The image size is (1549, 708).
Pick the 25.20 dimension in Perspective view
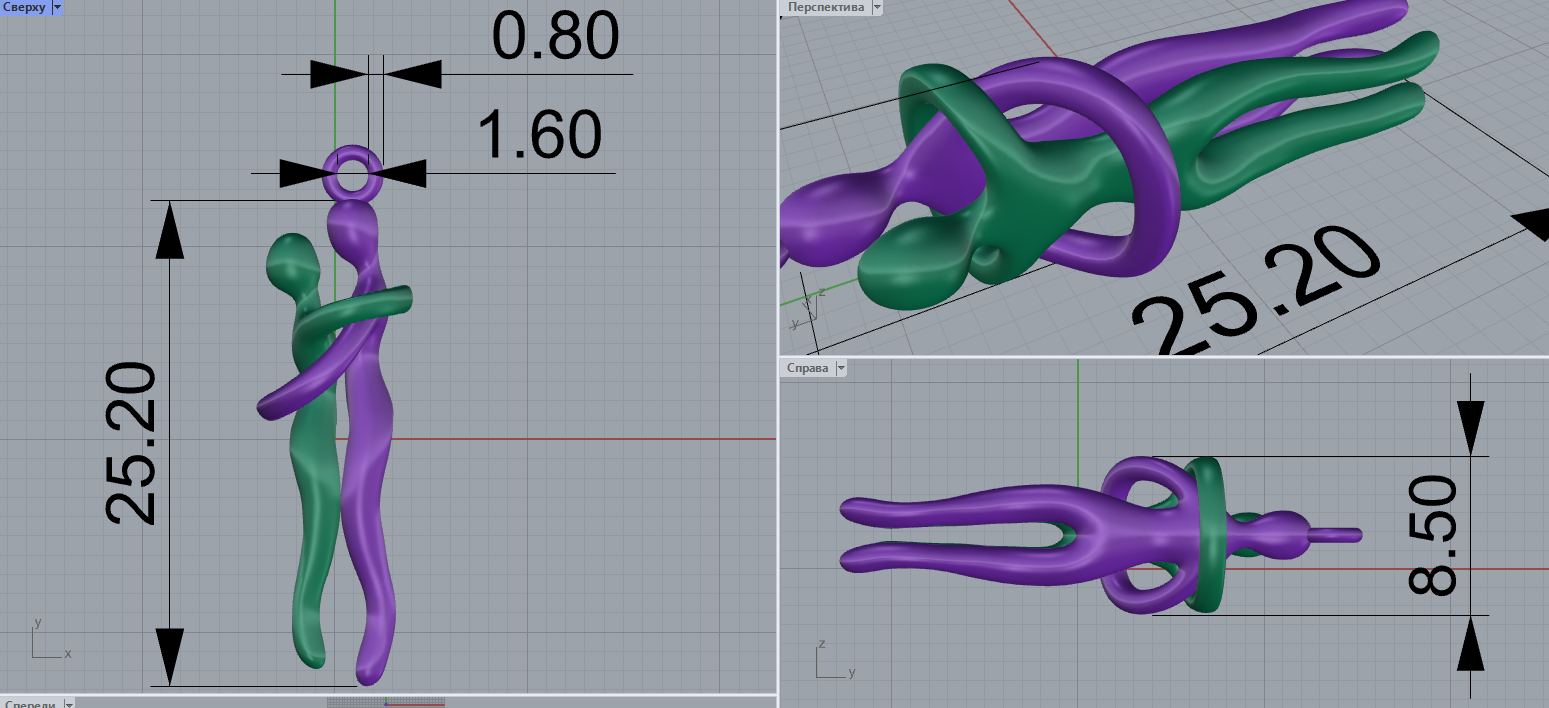coord(1260,290)
